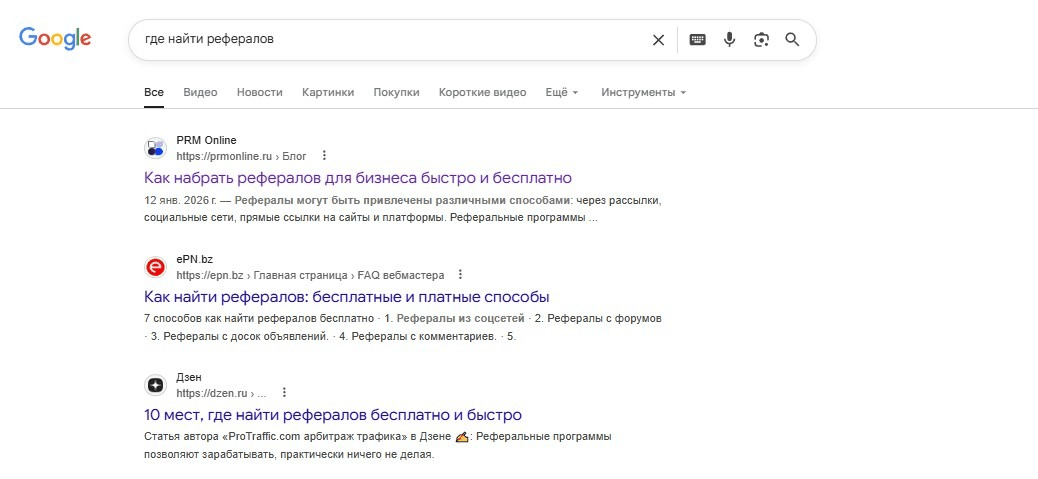Screen dimensions: 1038x479
Task: Open search by image (Lens) camera
Action: [x=761, y=40]
